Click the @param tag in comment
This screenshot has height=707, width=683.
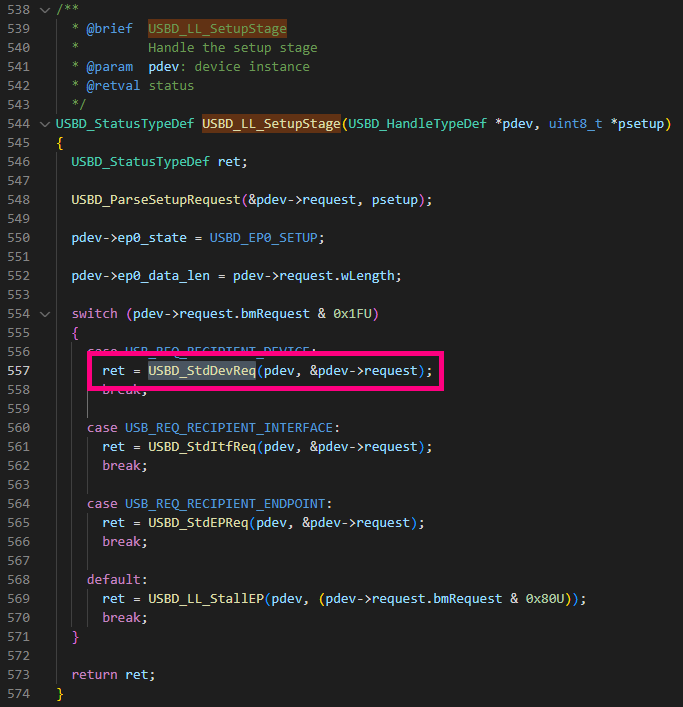110,67
